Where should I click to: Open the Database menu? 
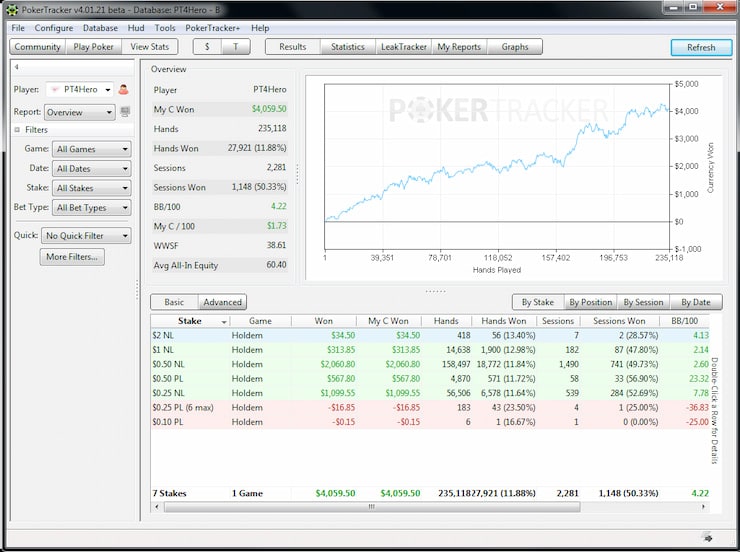100,28
